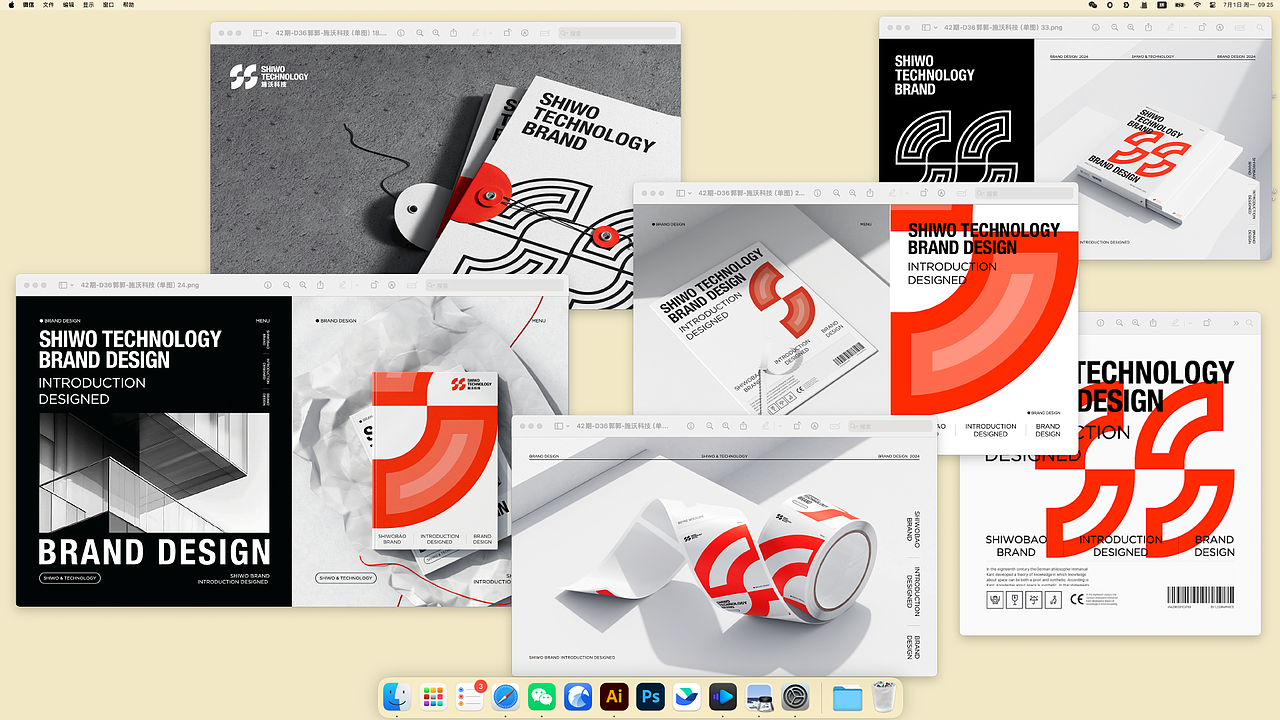Expand sidebar view chevron in 33.png window
The width and height of the screenshot is (1280, 720).
pyautogui.click(x=936, y=27)
